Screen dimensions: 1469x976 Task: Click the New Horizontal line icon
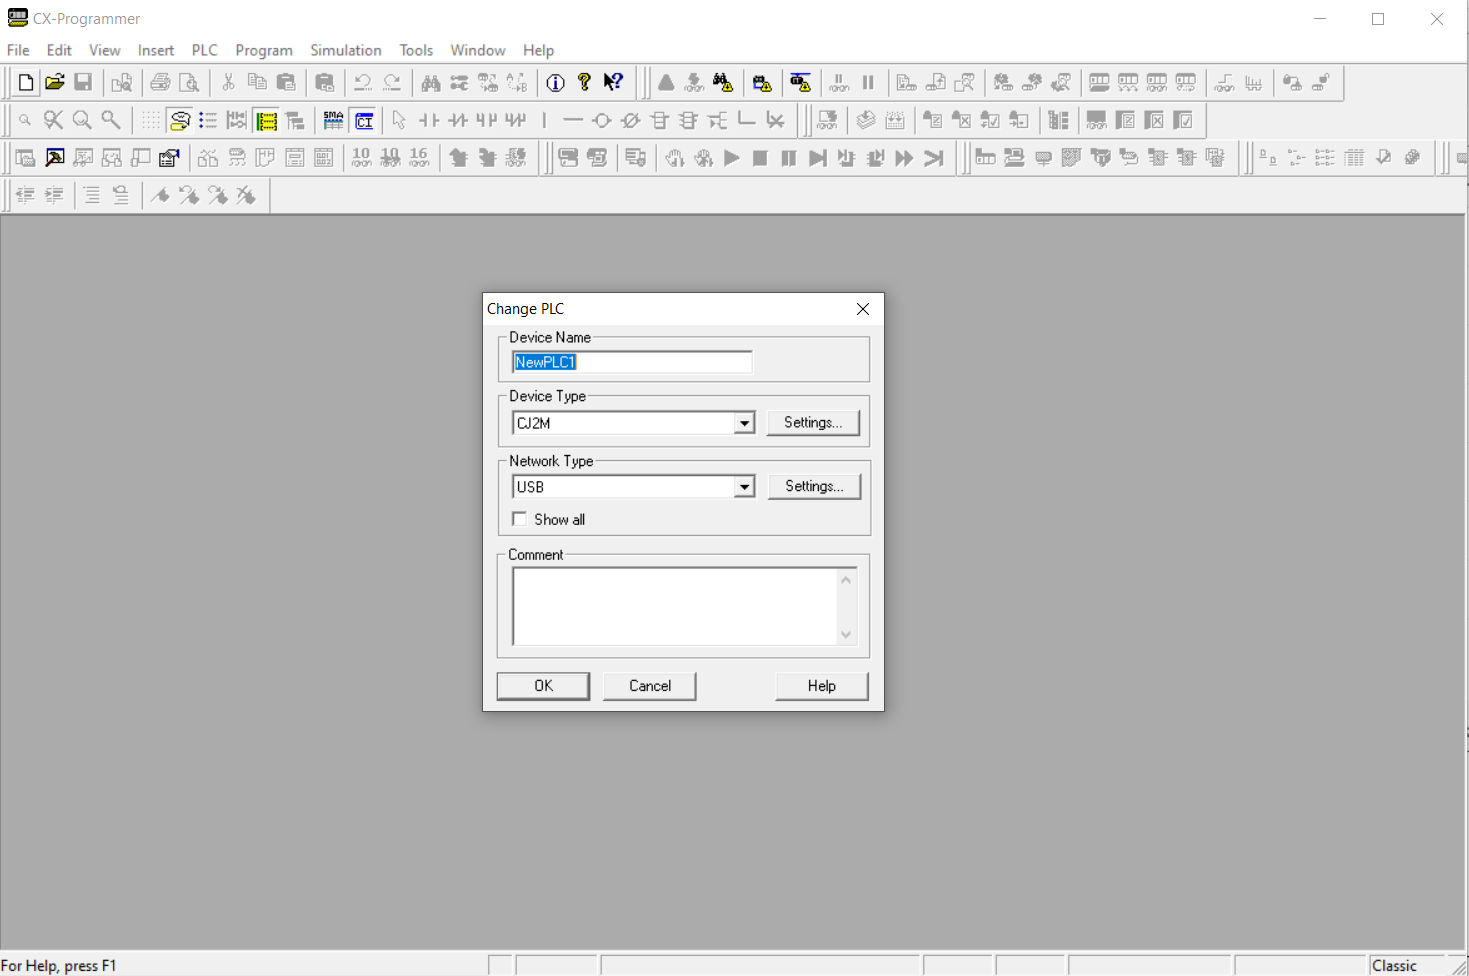click(573, 121)
